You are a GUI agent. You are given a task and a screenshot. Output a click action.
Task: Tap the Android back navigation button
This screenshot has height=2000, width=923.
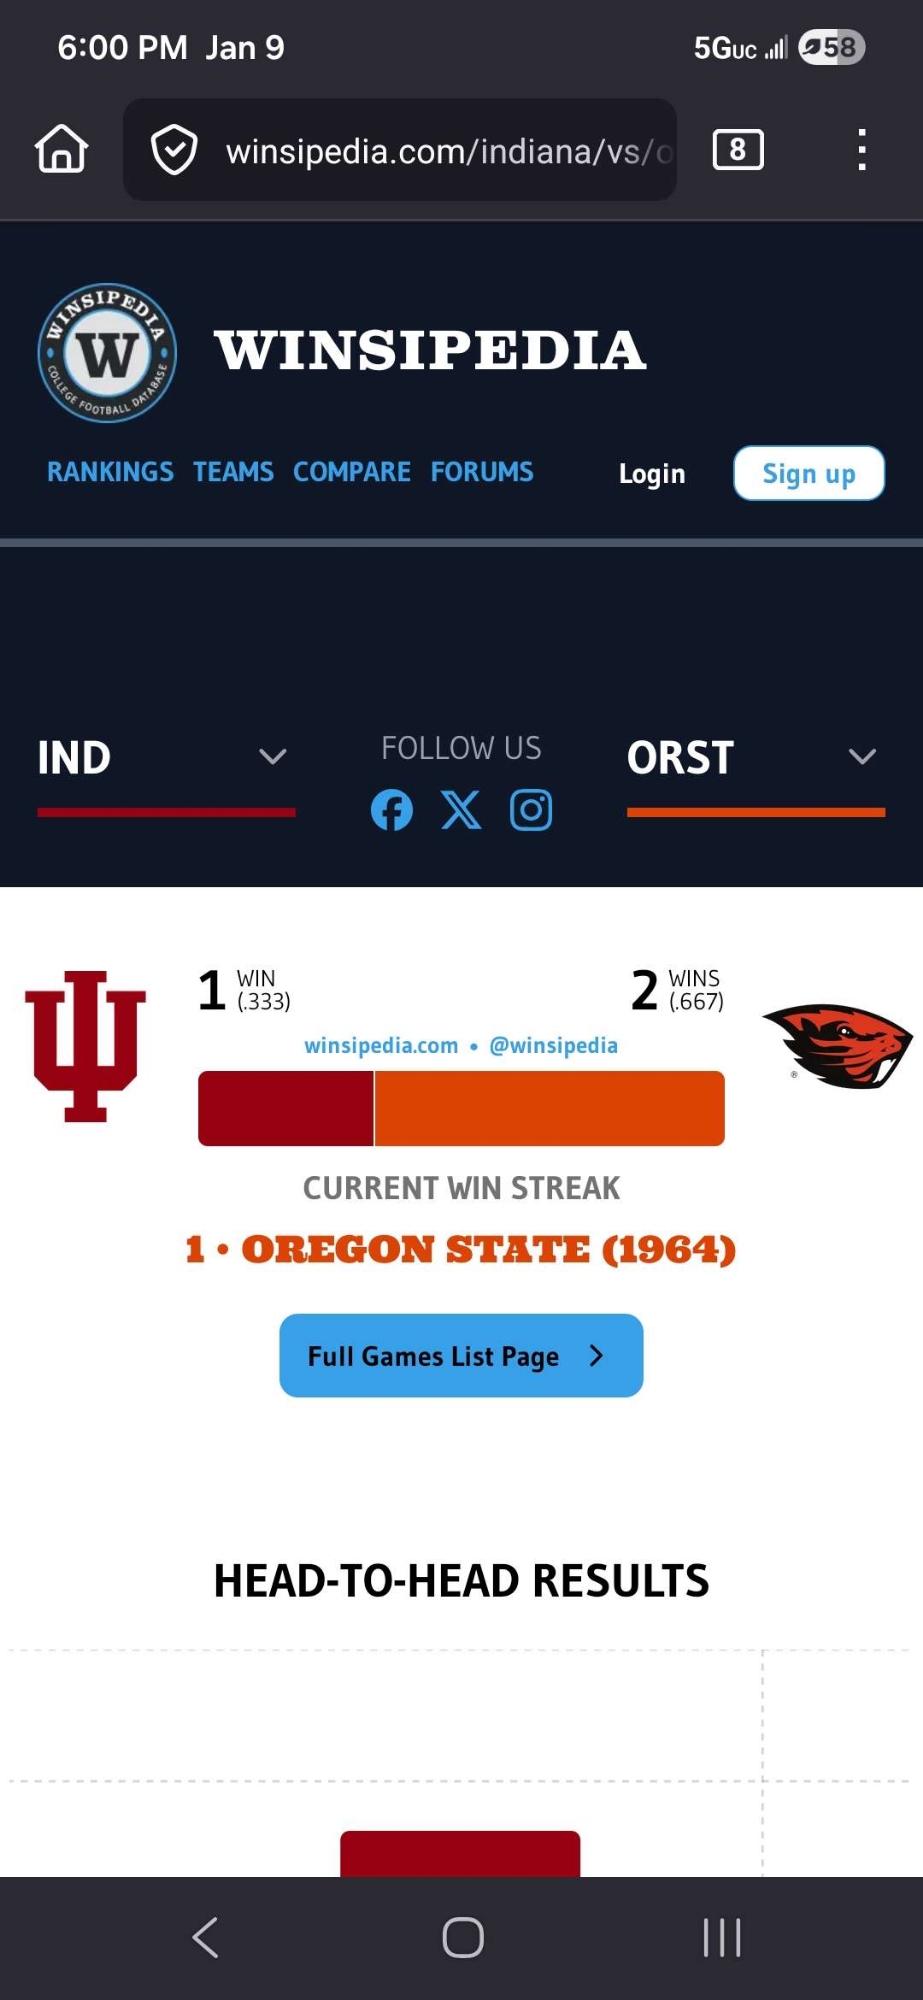point(206,1938)
